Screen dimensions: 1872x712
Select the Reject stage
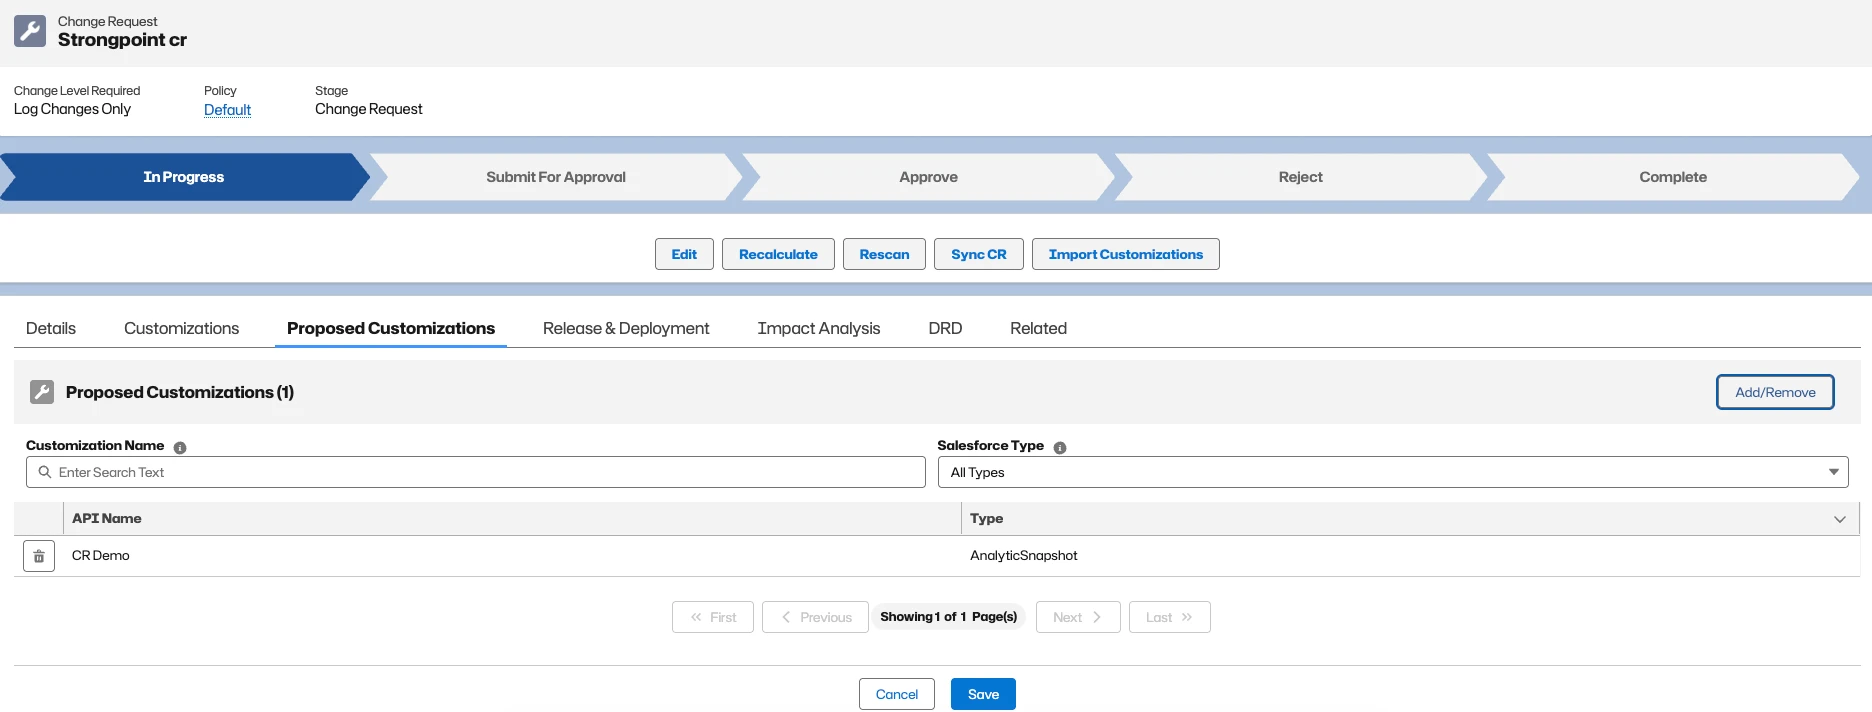(1300, 177)
